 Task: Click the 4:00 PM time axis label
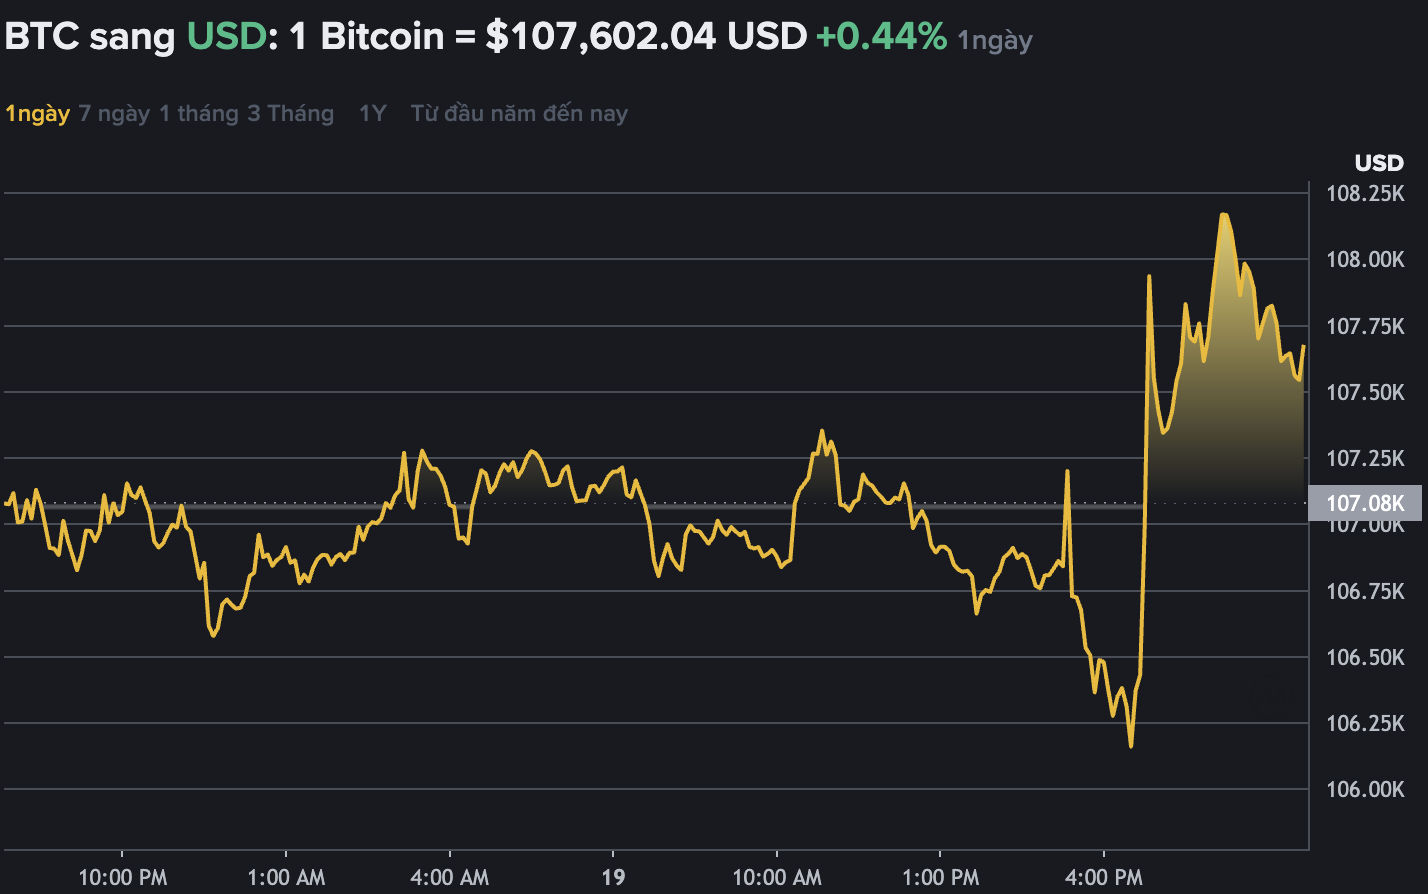pyautogui.click(x=1104, y=878)
